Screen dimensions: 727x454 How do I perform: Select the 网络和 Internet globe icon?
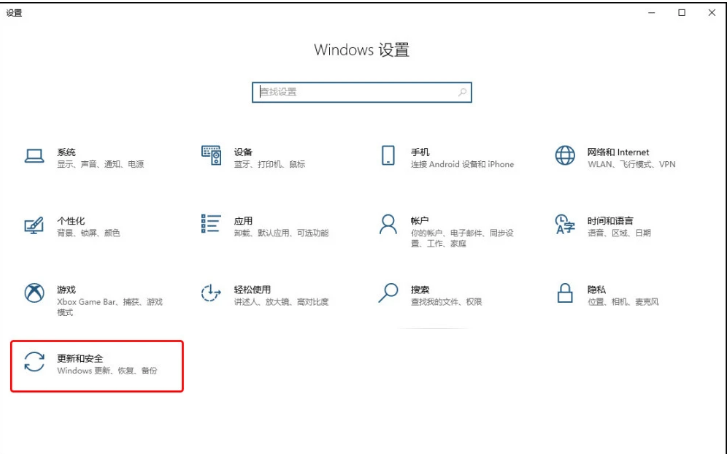pyautogui.click(x=565, y=156)
